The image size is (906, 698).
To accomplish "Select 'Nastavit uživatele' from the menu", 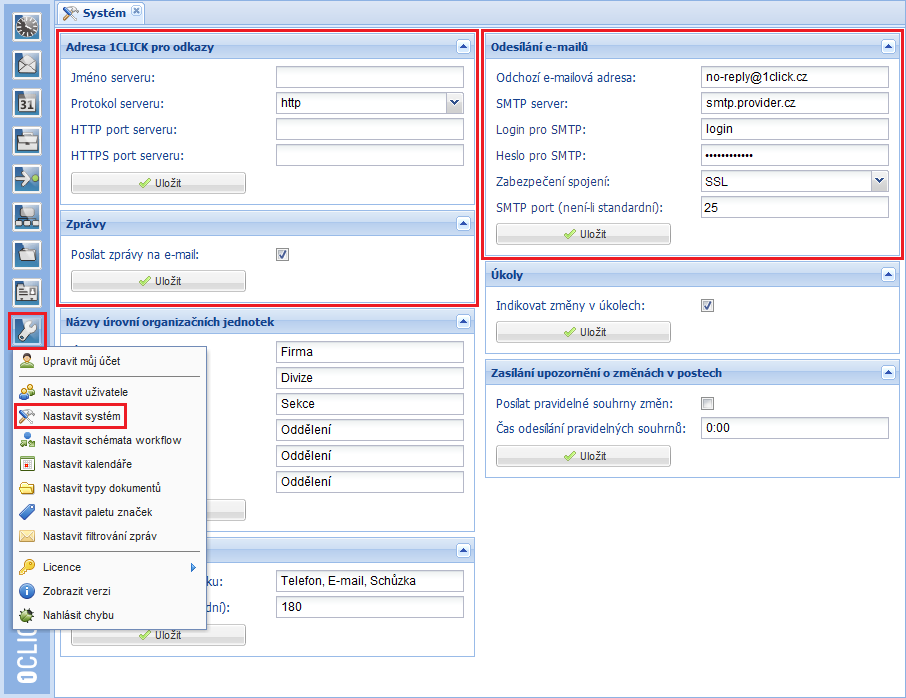I will tap(85, 392).
